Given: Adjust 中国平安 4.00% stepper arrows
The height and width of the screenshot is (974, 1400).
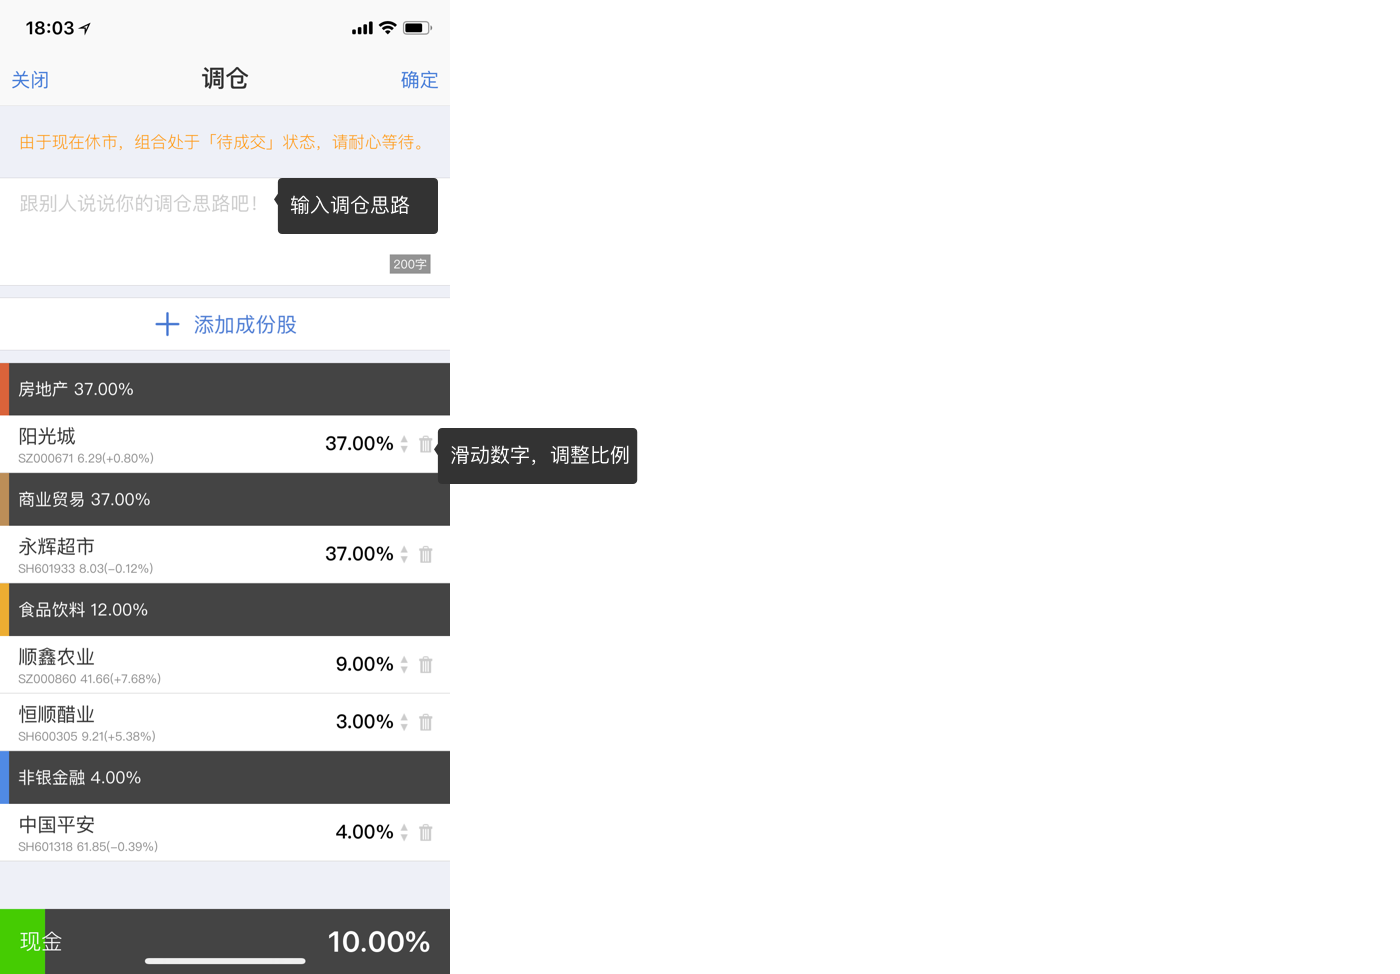Looking at the screenshot, I should [x=404, y=832].
